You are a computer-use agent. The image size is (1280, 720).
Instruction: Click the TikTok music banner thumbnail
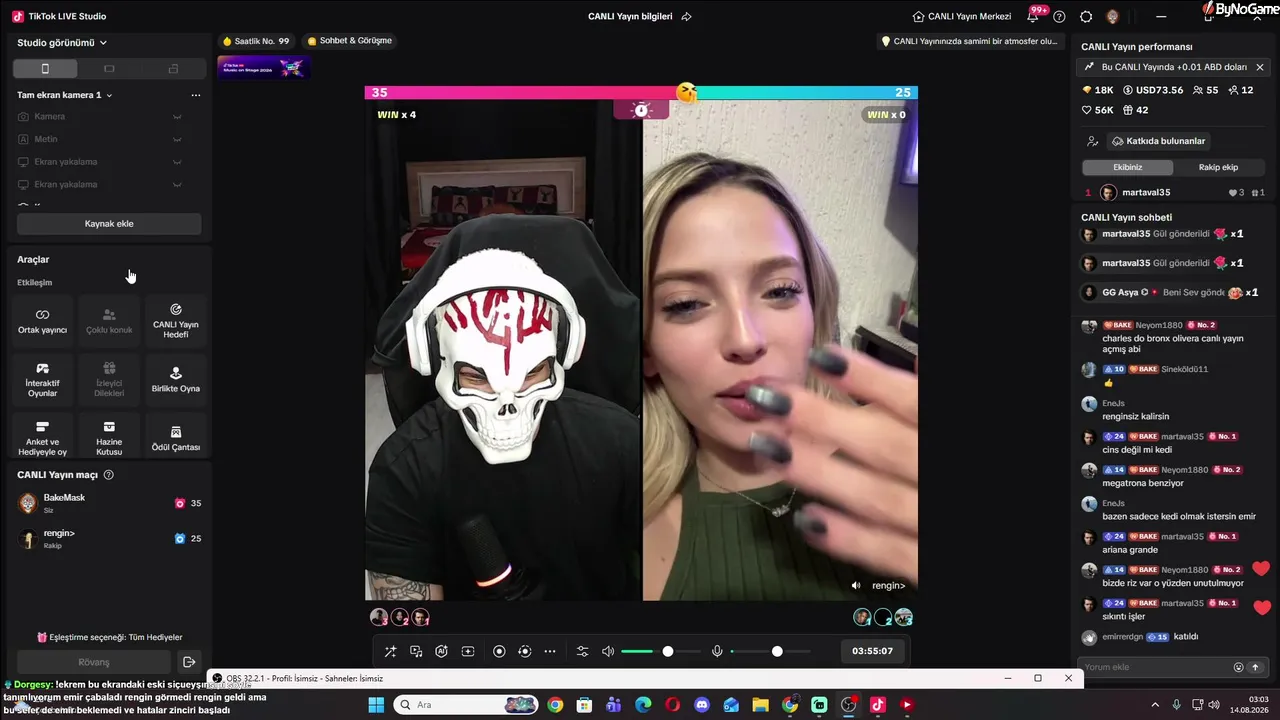point(264,67)
